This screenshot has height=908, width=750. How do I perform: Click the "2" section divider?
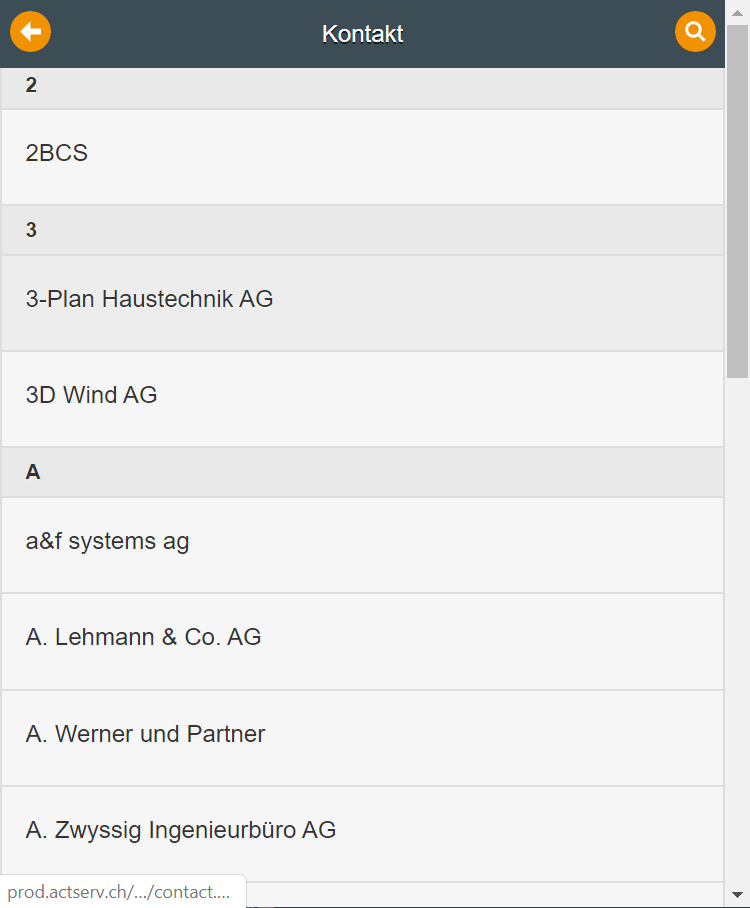pyautogui.click(x=361, y=87)
